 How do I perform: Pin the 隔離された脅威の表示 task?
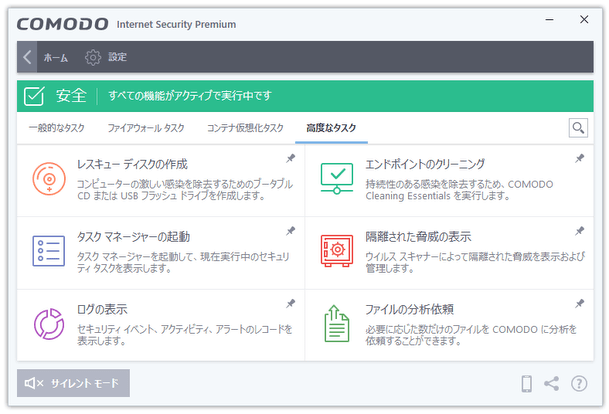tap(579, 231)
